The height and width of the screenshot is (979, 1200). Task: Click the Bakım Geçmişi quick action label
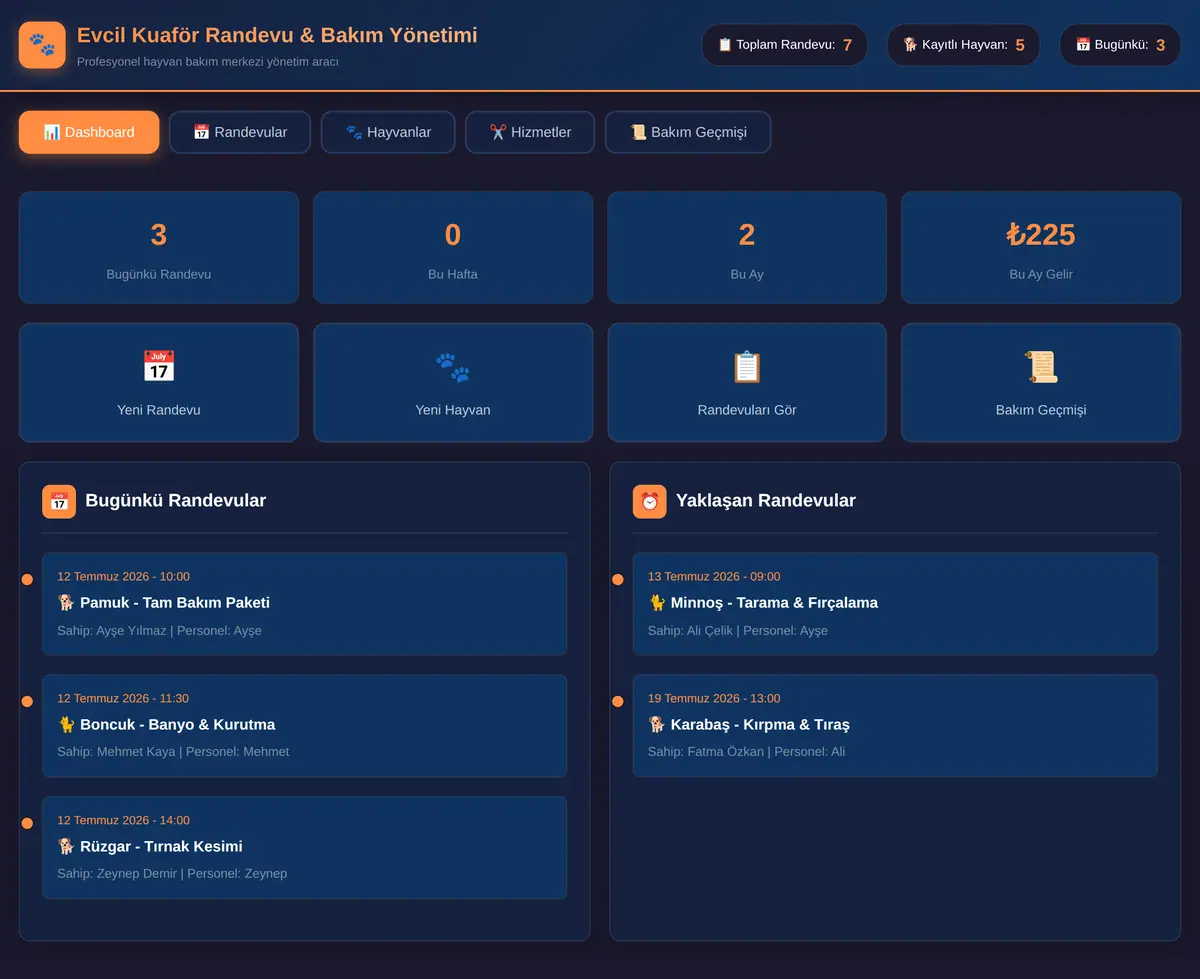tap(1041, 410)
